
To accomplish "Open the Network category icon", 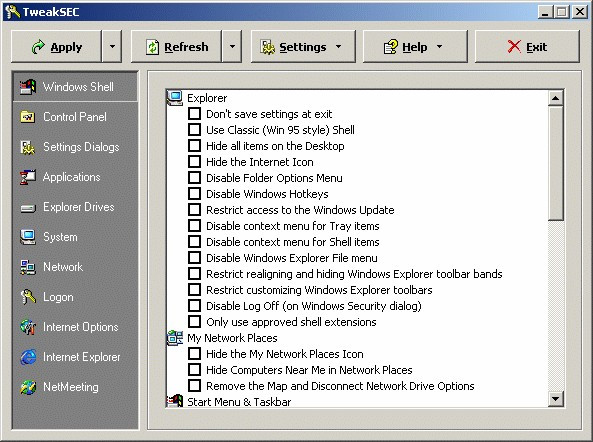I will coord(28,267).
